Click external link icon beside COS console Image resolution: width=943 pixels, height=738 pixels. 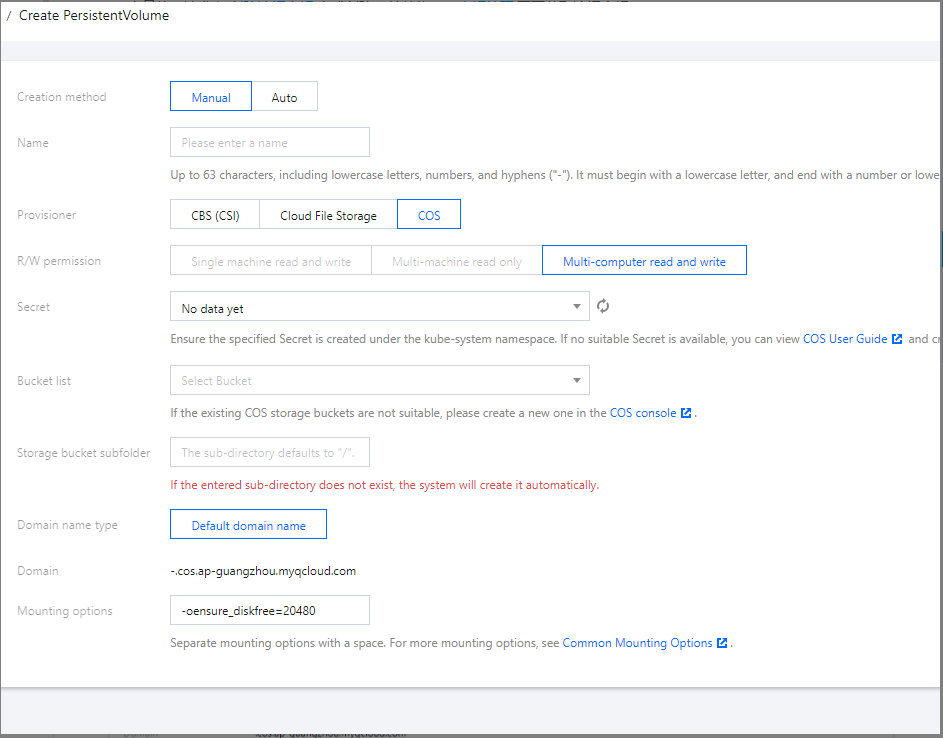(x=686, y=413)
